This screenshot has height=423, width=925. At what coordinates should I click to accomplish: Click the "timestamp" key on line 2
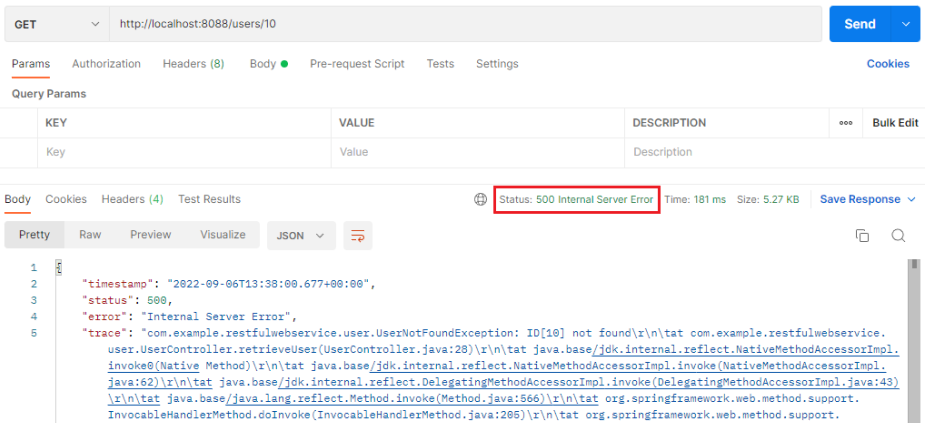tap(119, 284)
